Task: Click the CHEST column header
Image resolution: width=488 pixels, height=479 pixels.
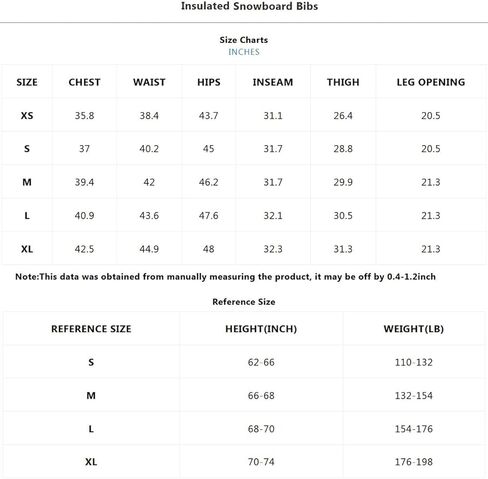Action: [x=84, y=82]
